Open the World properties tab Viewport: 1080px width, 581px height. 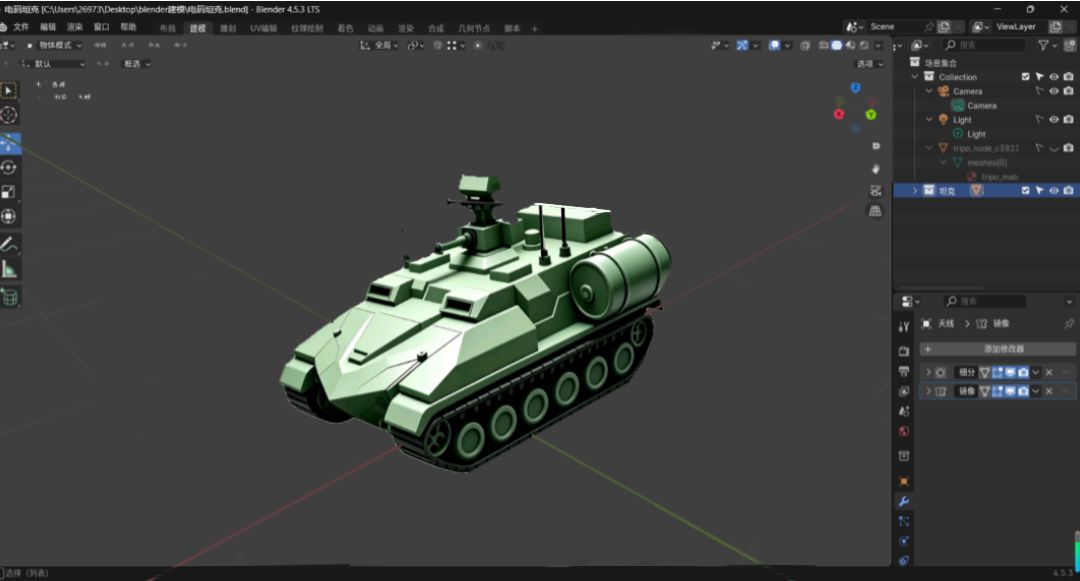pyautogui.click(x=904, y=432)
